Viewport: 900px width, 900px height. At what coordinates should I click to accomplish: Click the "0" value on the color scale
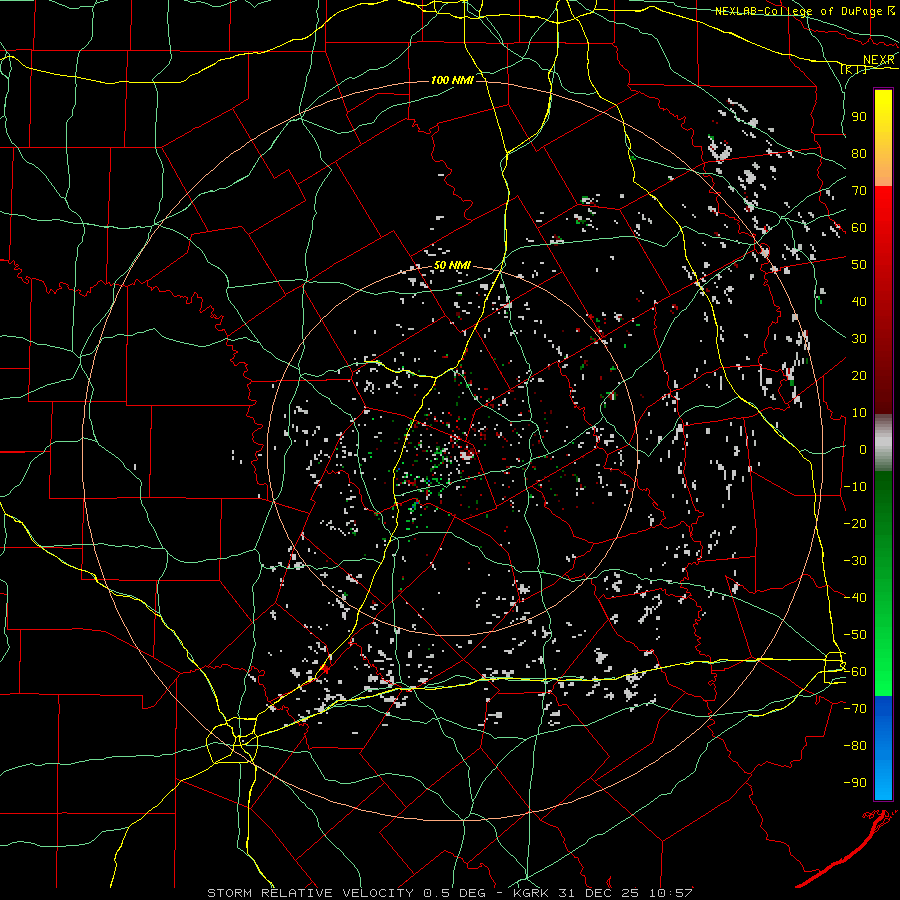pos(863,449)
